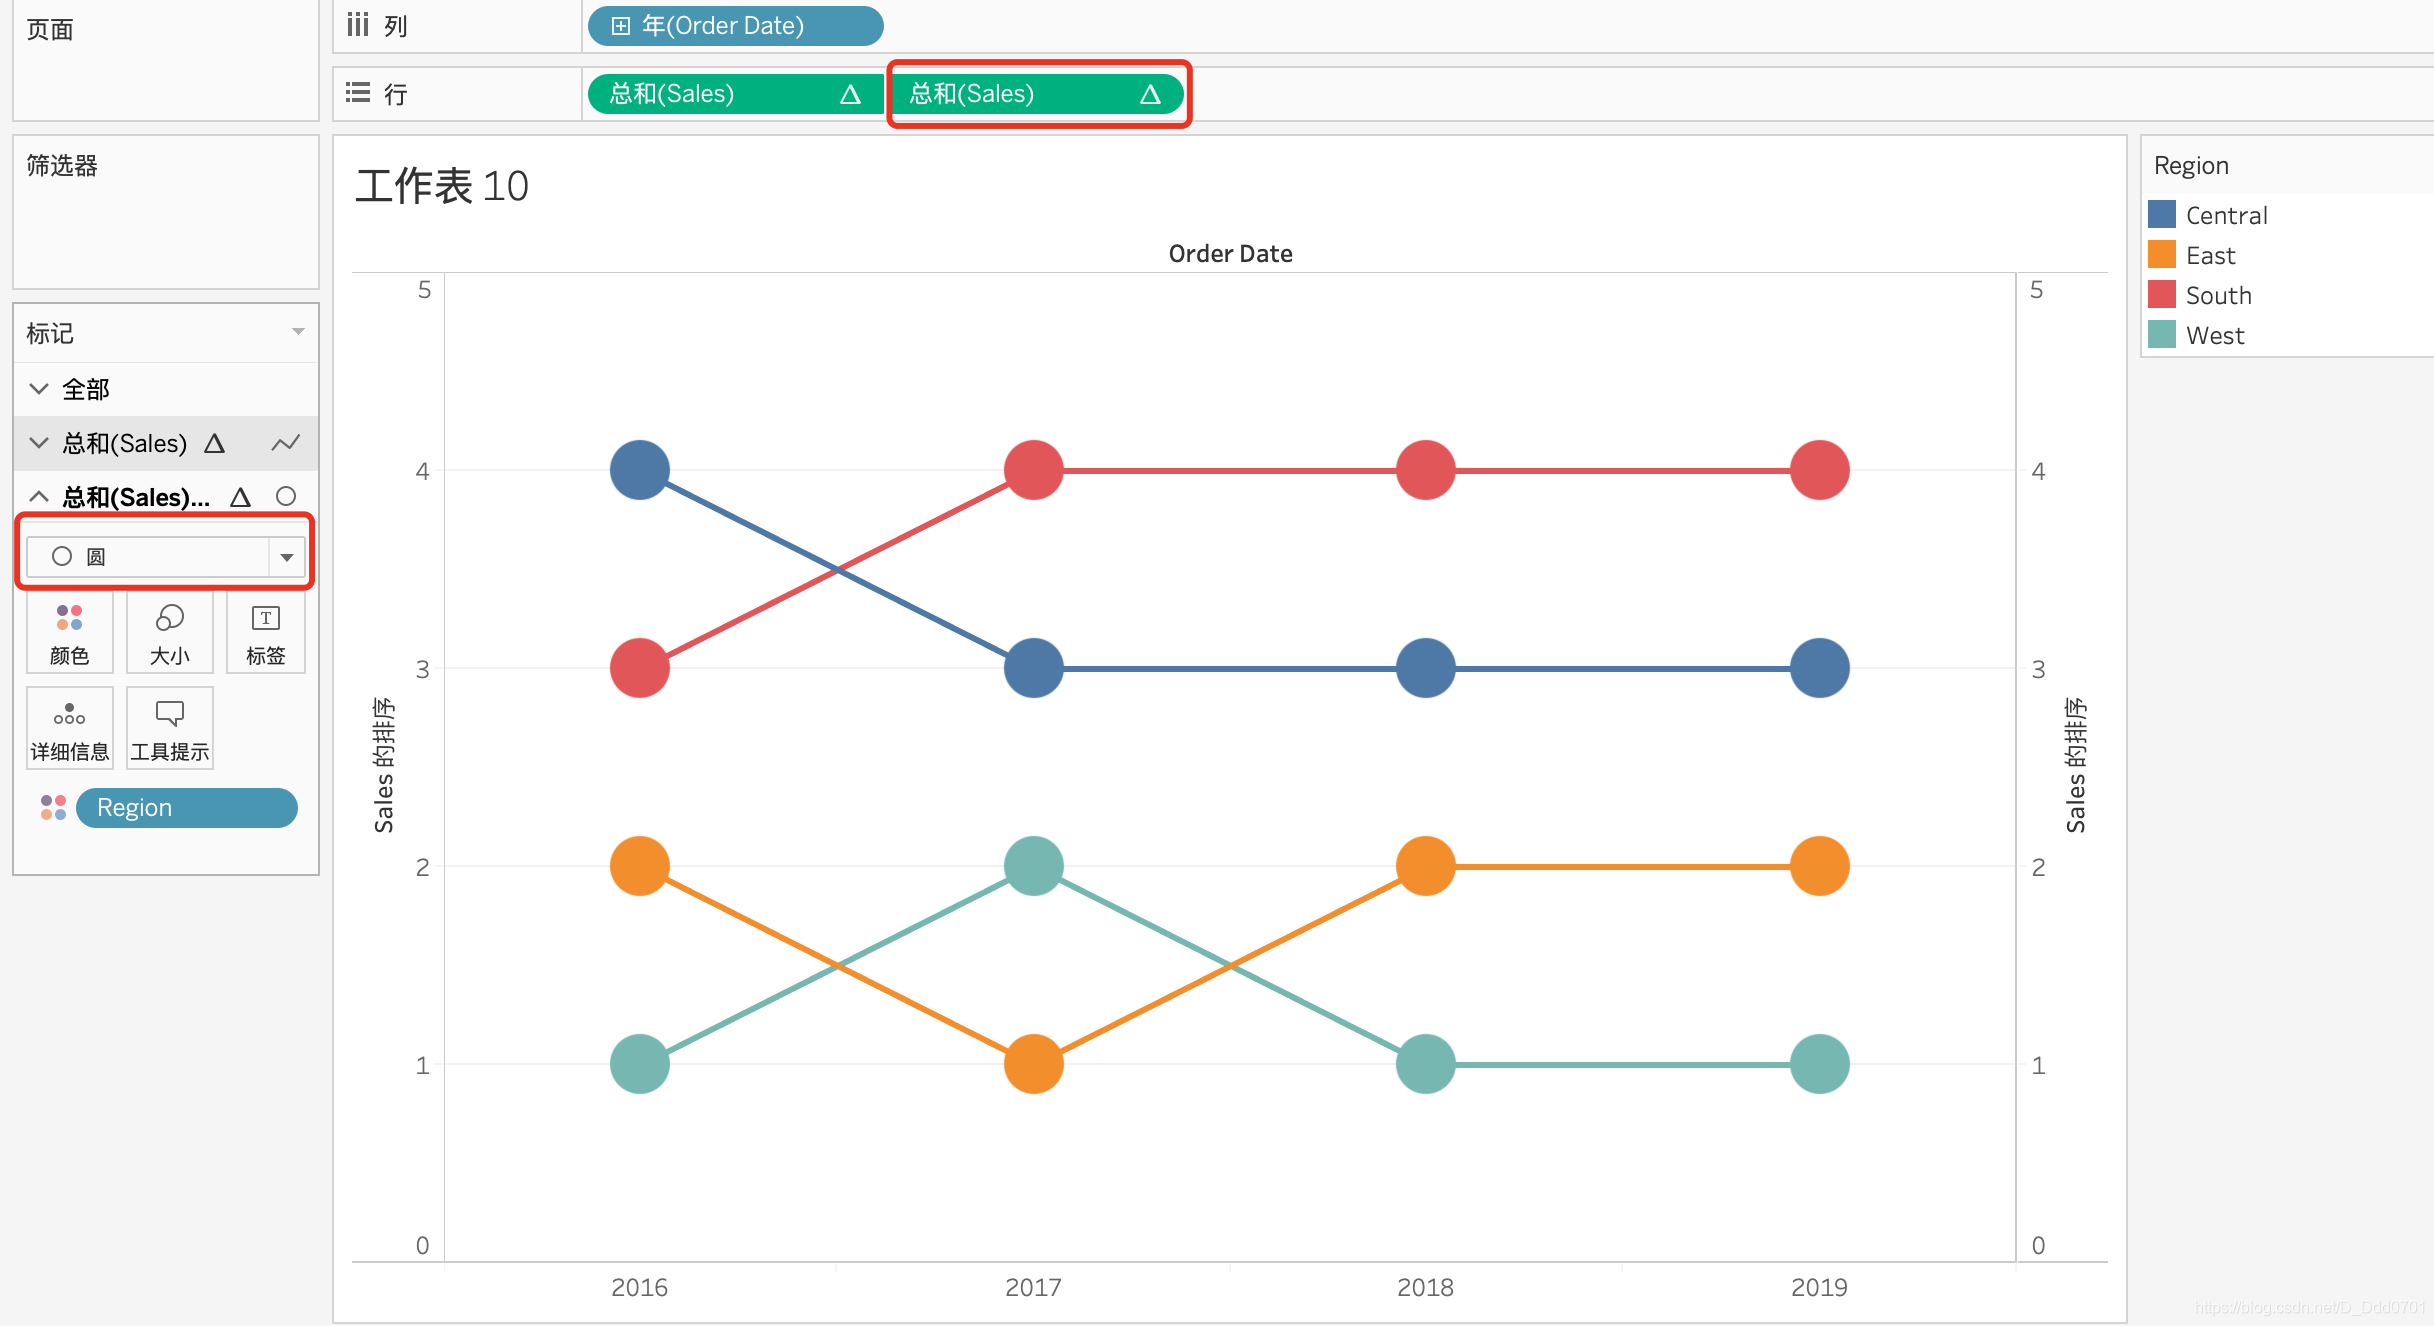Click the Region legend title
2434x1326 pixels.
pos(2191,166)
